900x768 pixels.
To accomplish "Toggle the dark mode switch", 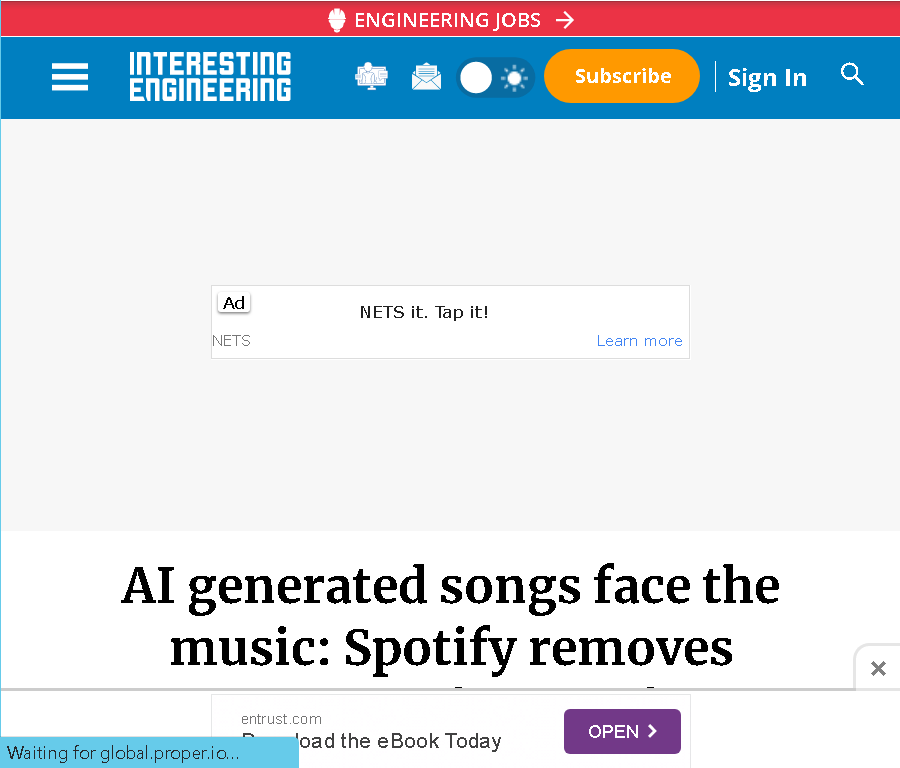I will point(495,77).
